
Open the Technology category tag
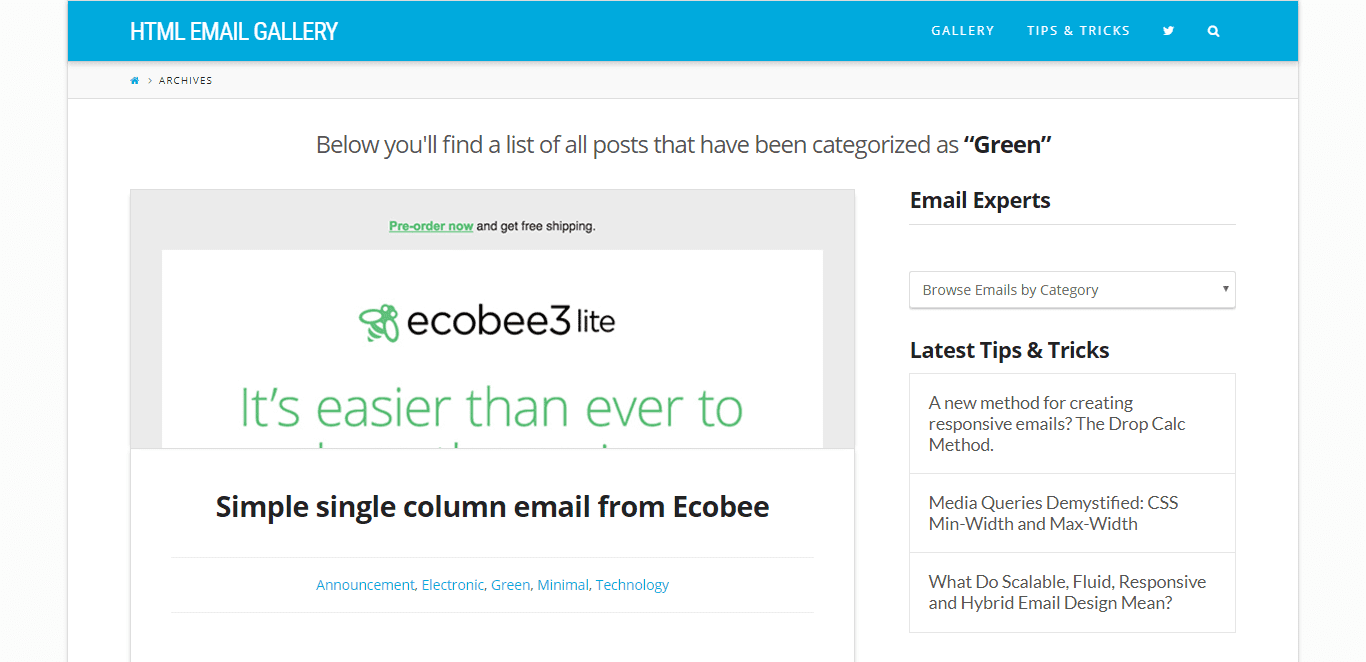[x=632, y=585]
